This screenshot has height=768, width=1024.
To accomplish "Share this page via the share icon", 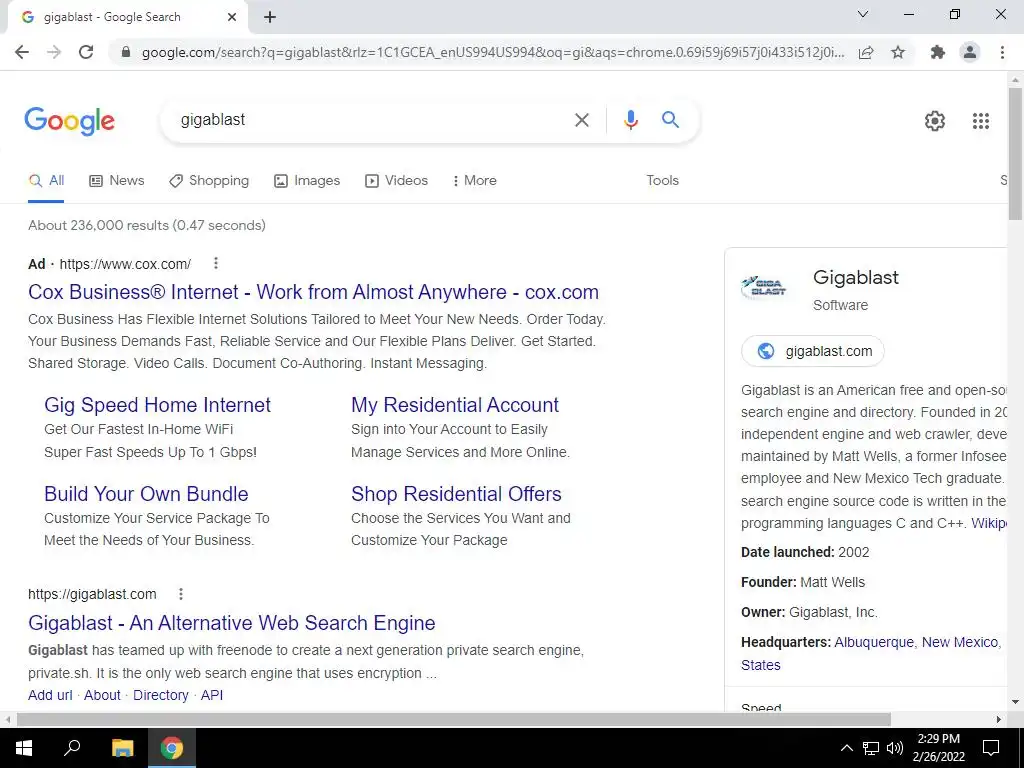I will coord(866,52).
